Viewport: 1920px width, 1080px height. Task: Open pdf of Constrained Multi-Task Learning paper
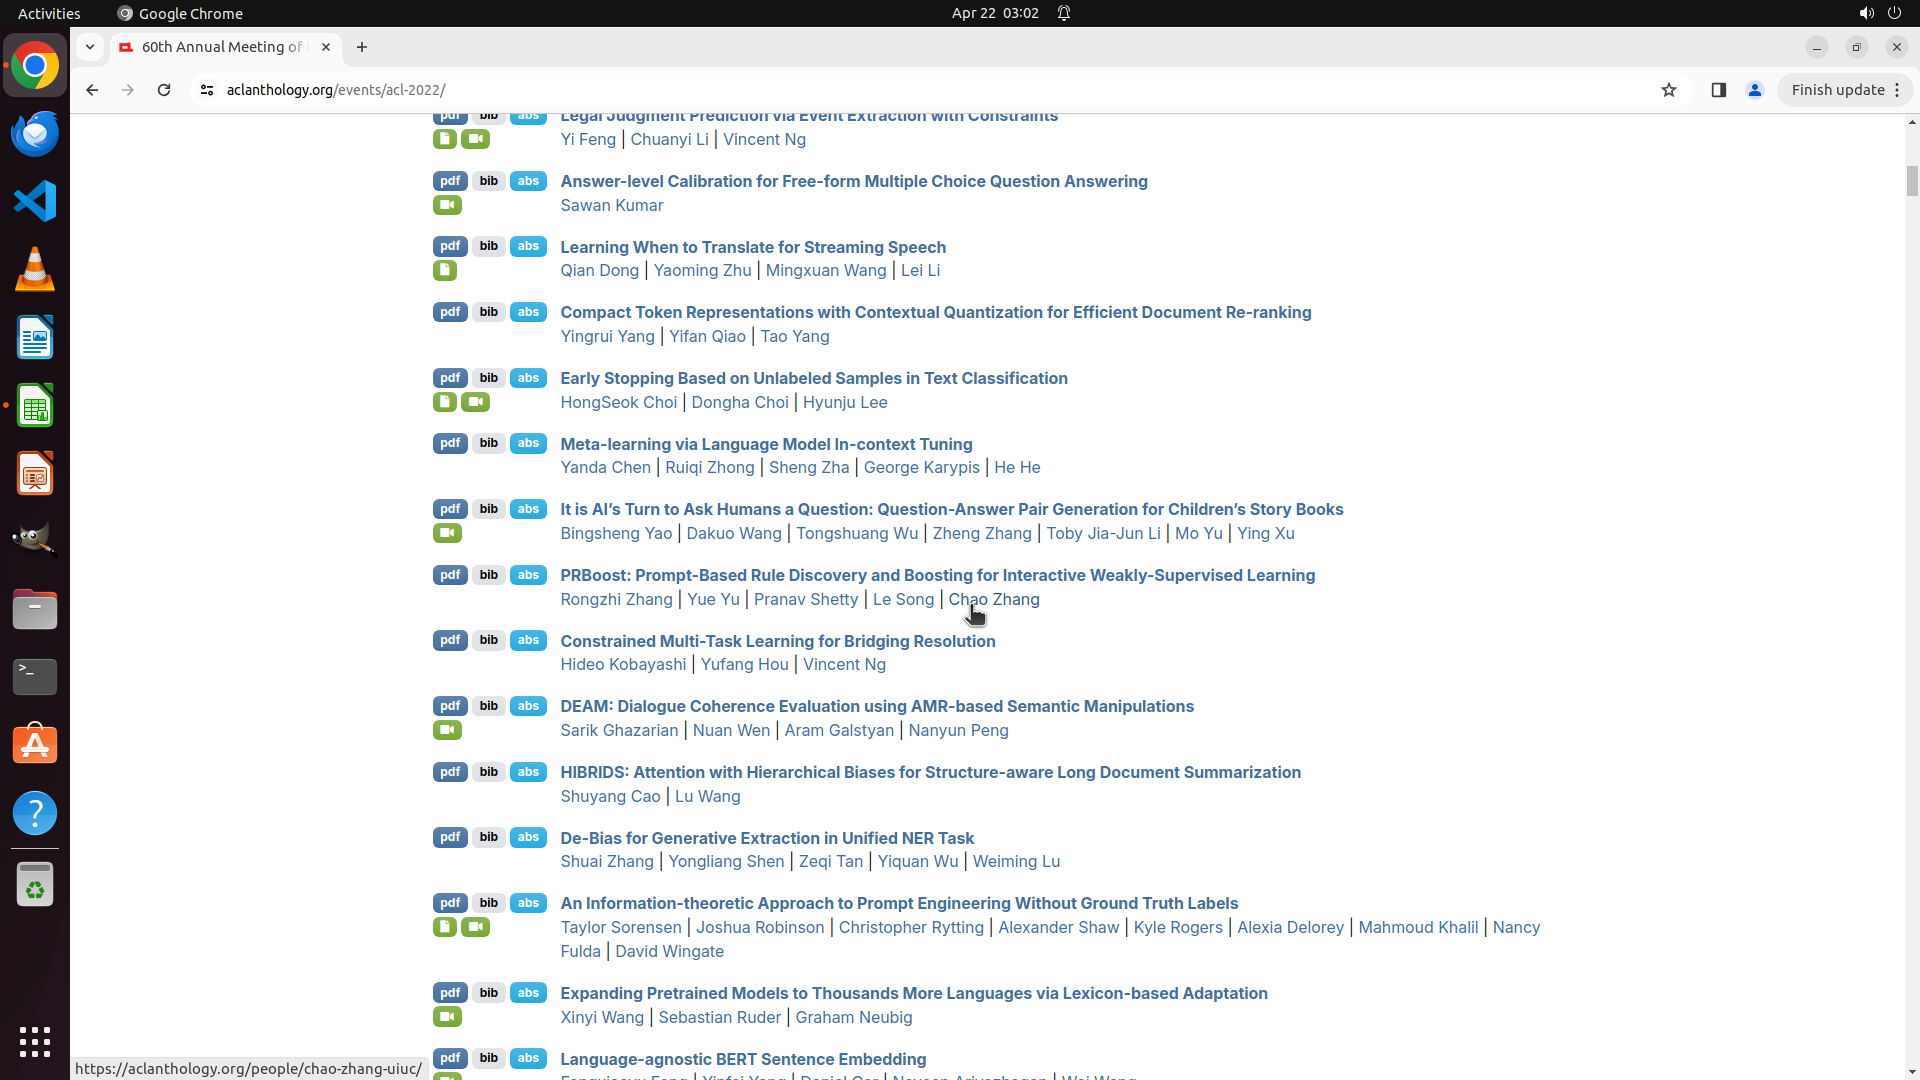pyautogui.click(x=450, y=641)
